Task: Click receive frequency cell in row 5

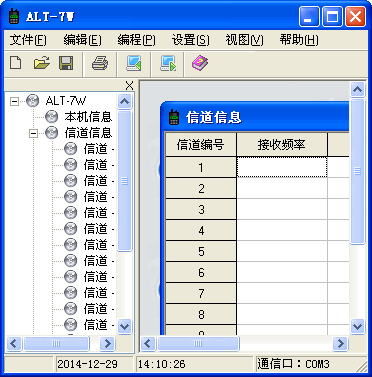Action: pos(282,252)
